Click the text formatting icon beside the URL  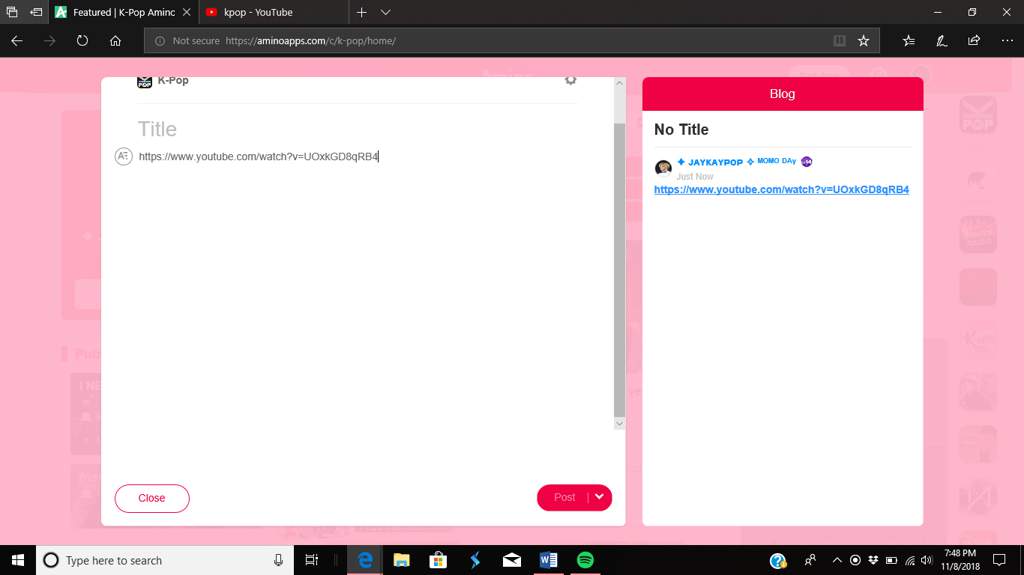pos(123,156)
